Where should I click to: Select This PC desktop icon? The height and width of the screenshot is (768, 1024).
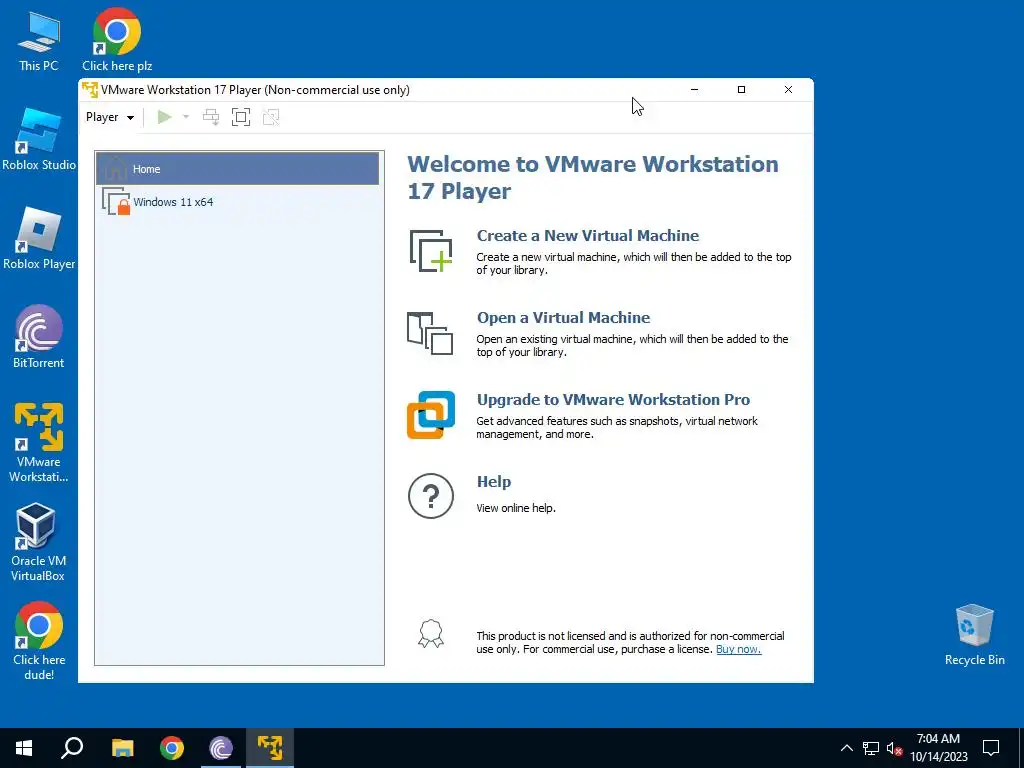[x=39, y=41]
